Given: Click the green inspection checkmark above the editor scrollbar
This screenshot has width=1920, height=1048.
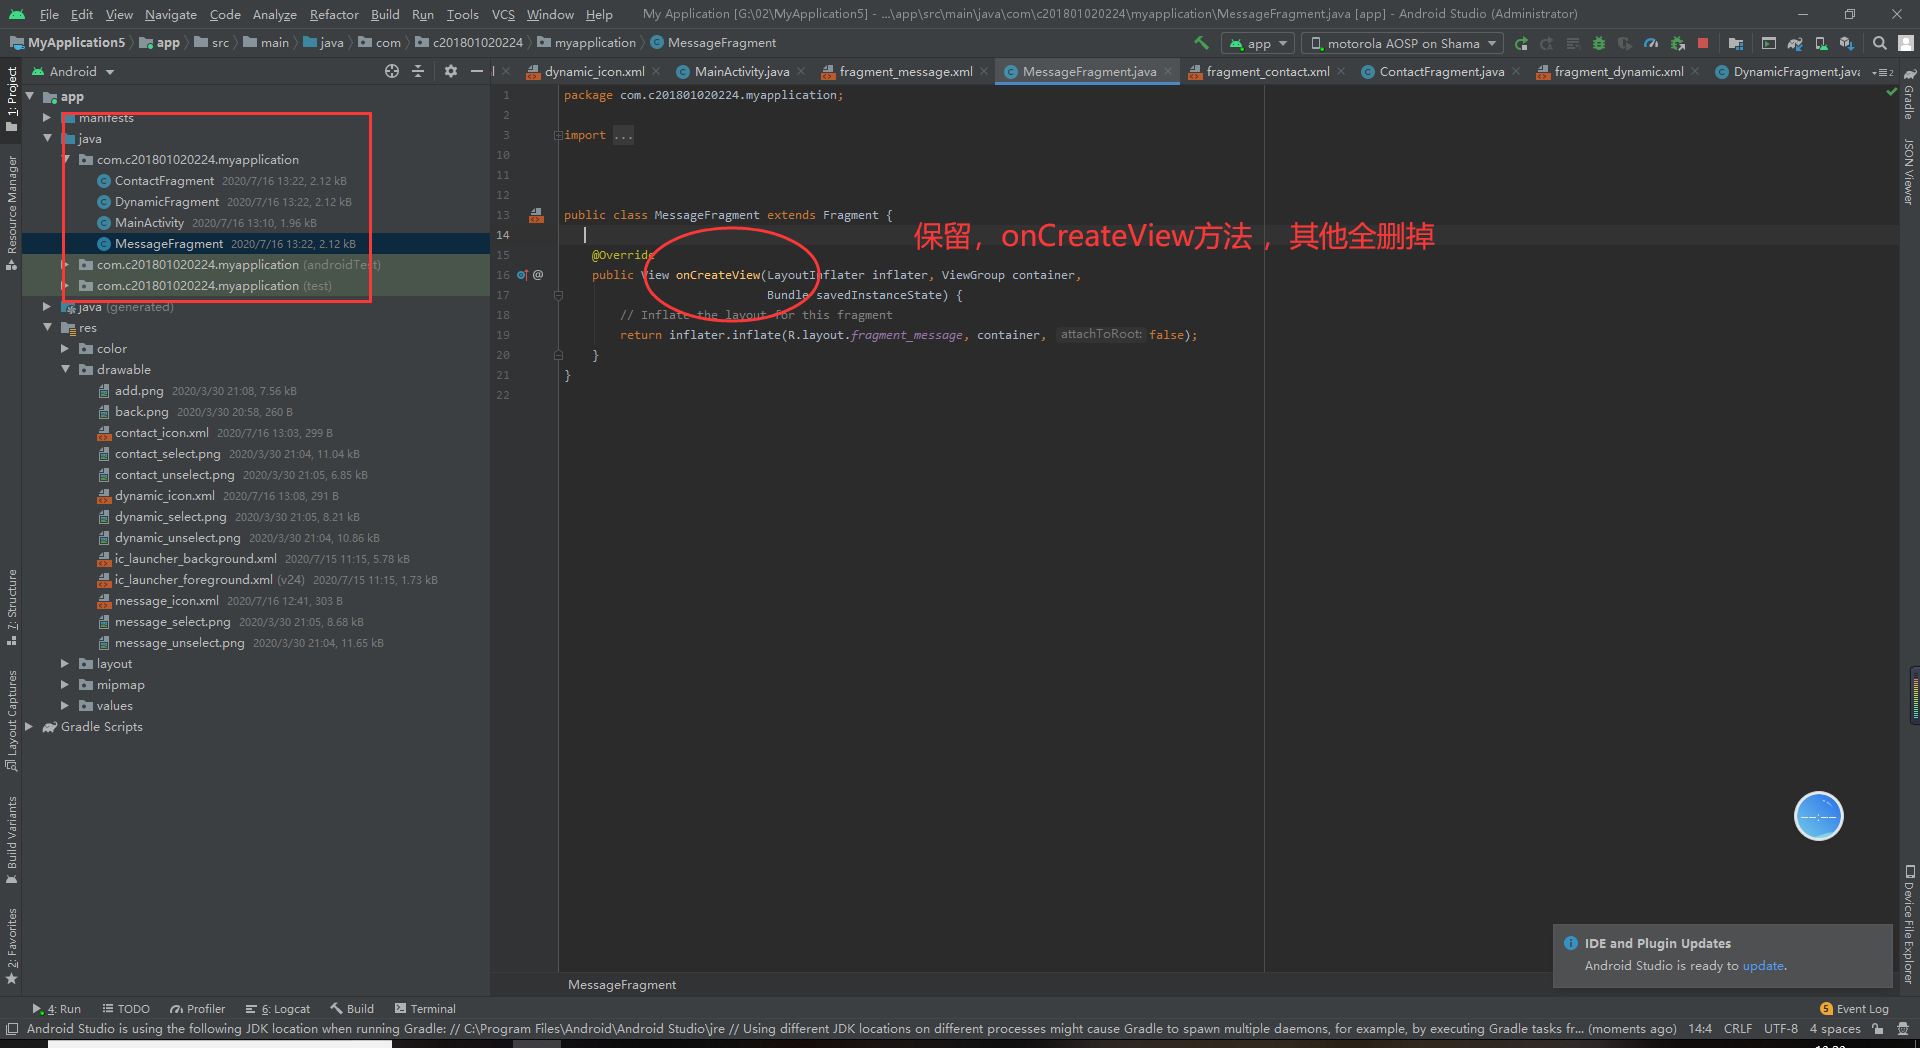Looking at the screenshot, I should [x=1891, y=92].
